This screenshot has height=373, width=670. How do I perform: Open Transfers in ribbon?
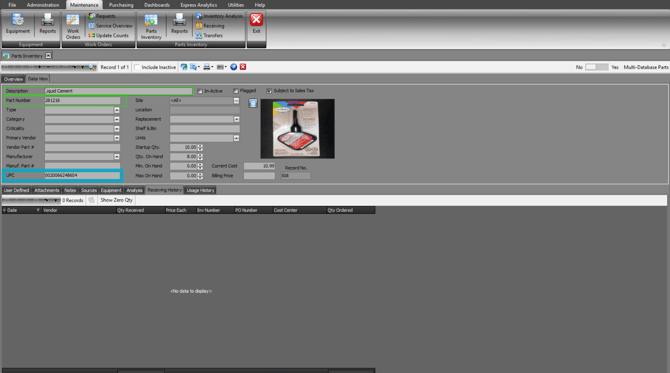(x=209, y=35)
